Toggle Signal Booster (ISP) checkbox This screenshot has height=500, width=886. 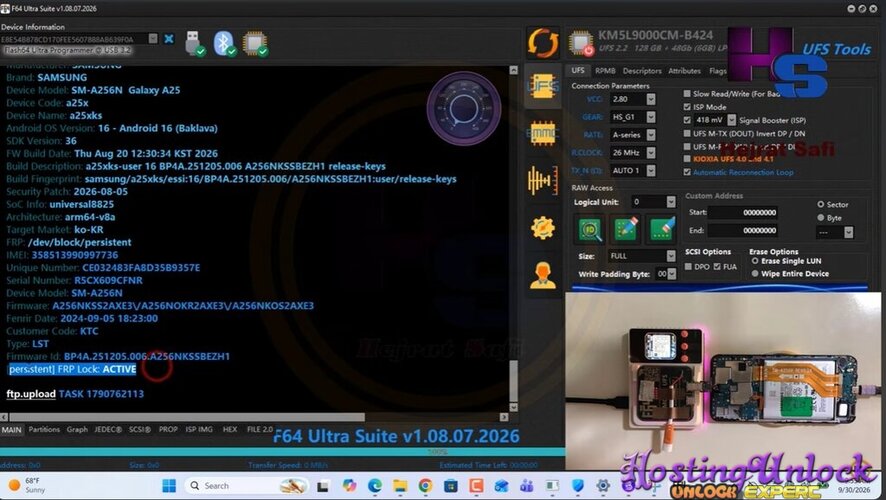[x=687, y=120]
